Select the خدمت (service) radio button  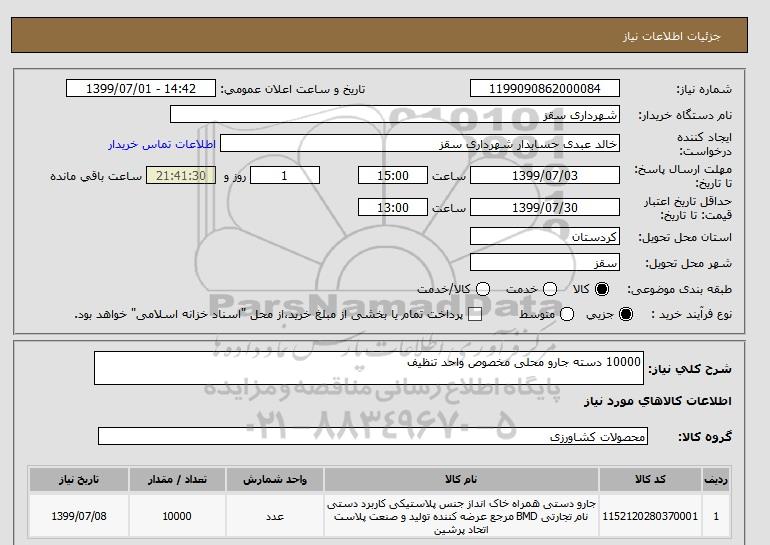coord(550,289)
